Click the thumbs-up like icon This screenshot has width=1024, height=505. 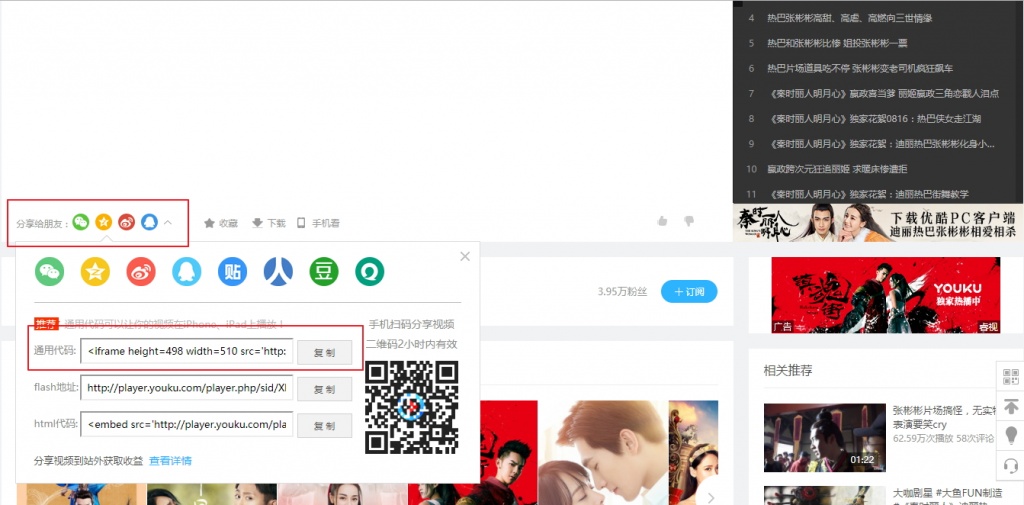point(662,221)
